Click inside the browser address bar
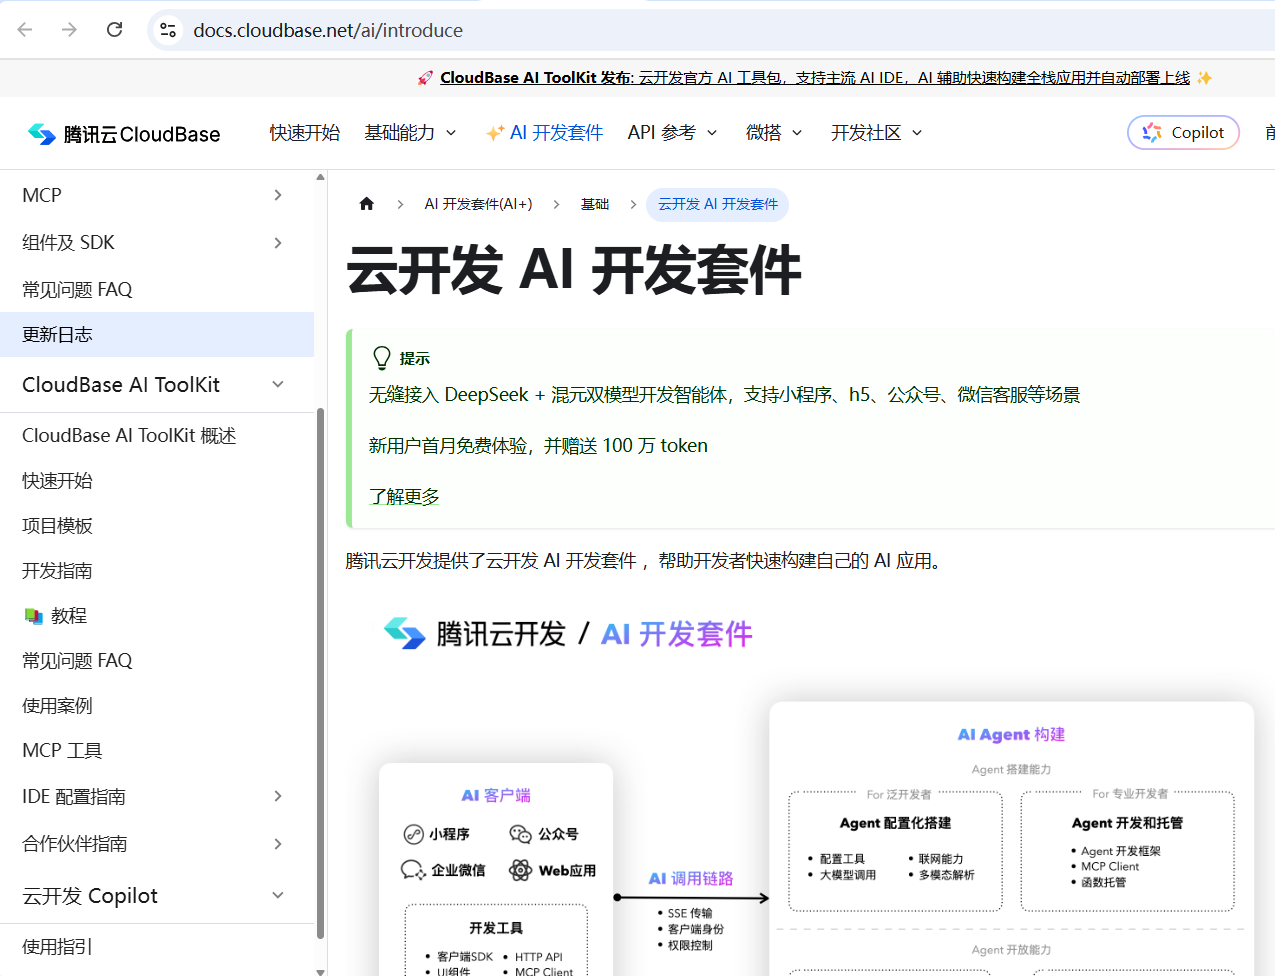 point(400,29)
